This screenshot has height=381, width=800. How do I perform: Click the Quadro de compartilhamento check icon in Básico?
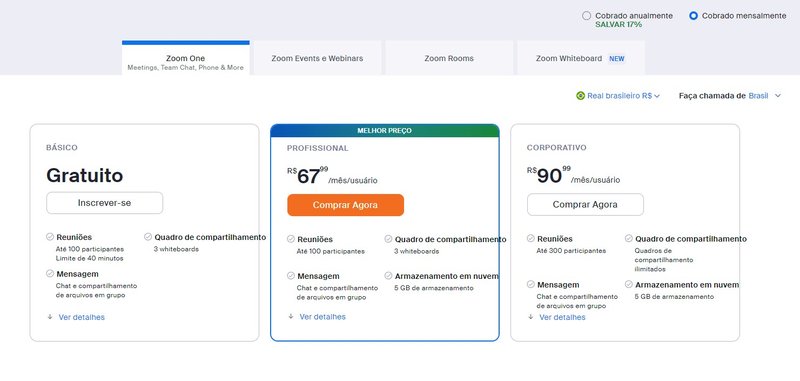click(x=148, y=237)
